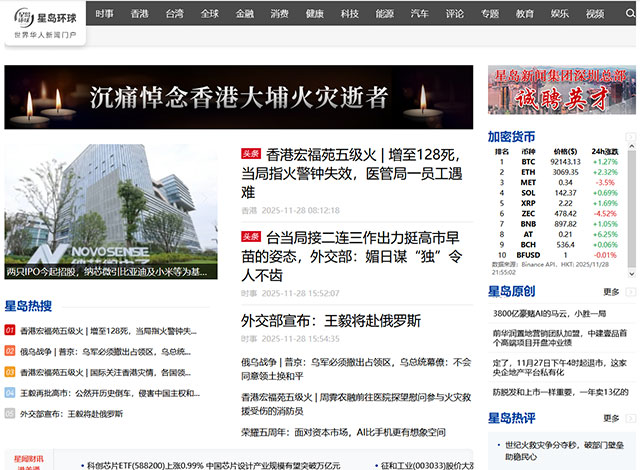Click the arrow icon beside 星岛热评 更多
This screenshot has height=470, width=640.
click(x=629, y=418)
